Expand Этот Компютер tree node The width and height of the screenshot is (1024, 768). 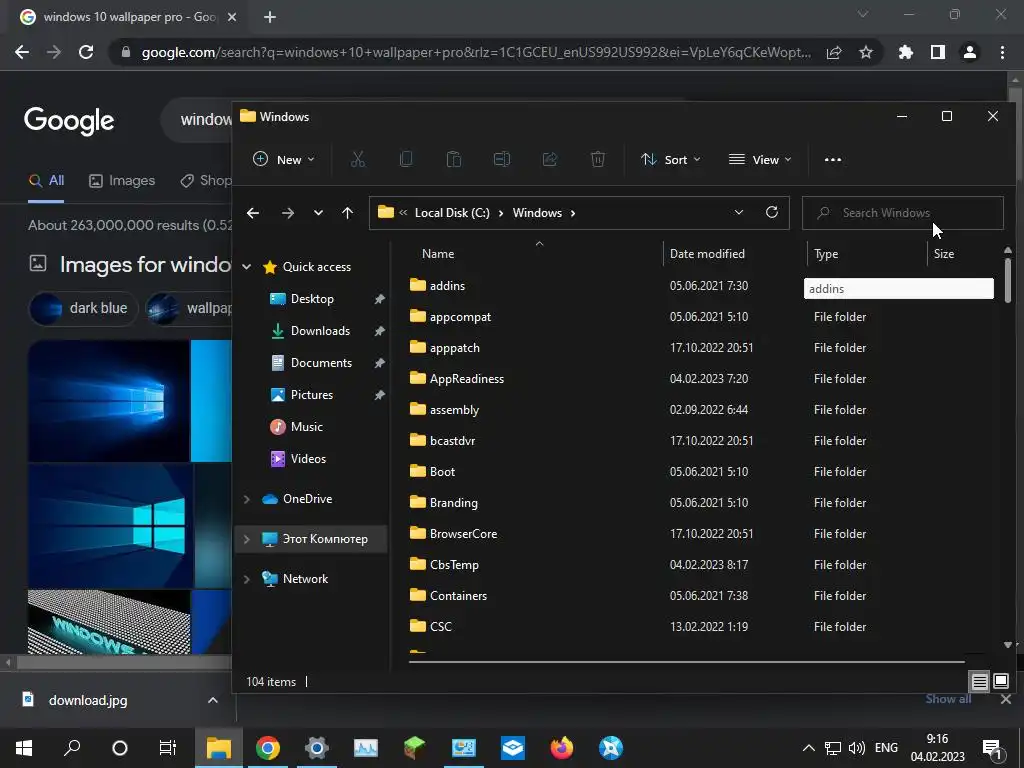pos(247,539)
